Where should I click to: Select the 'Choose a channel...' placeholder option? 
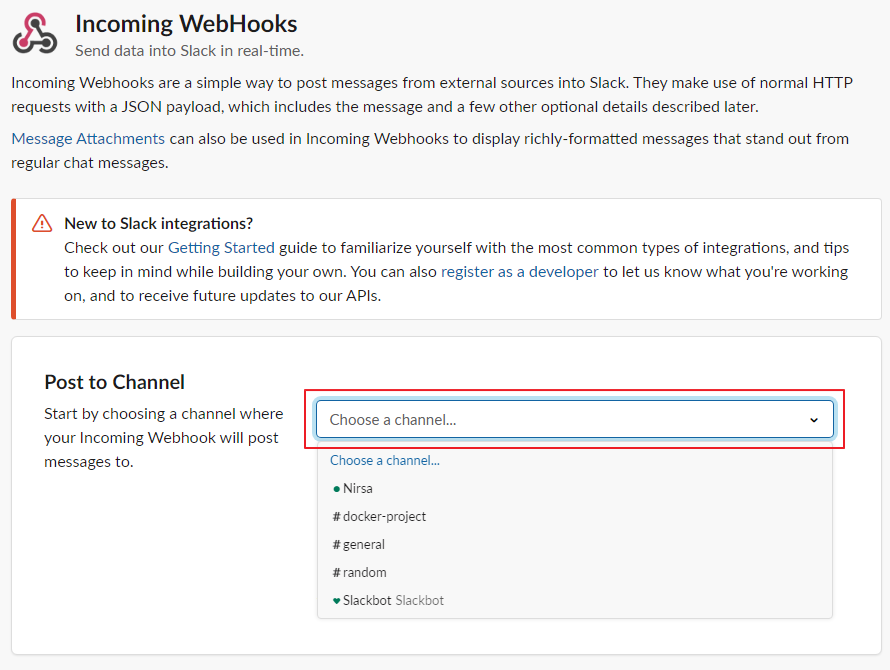click(574, 460)
